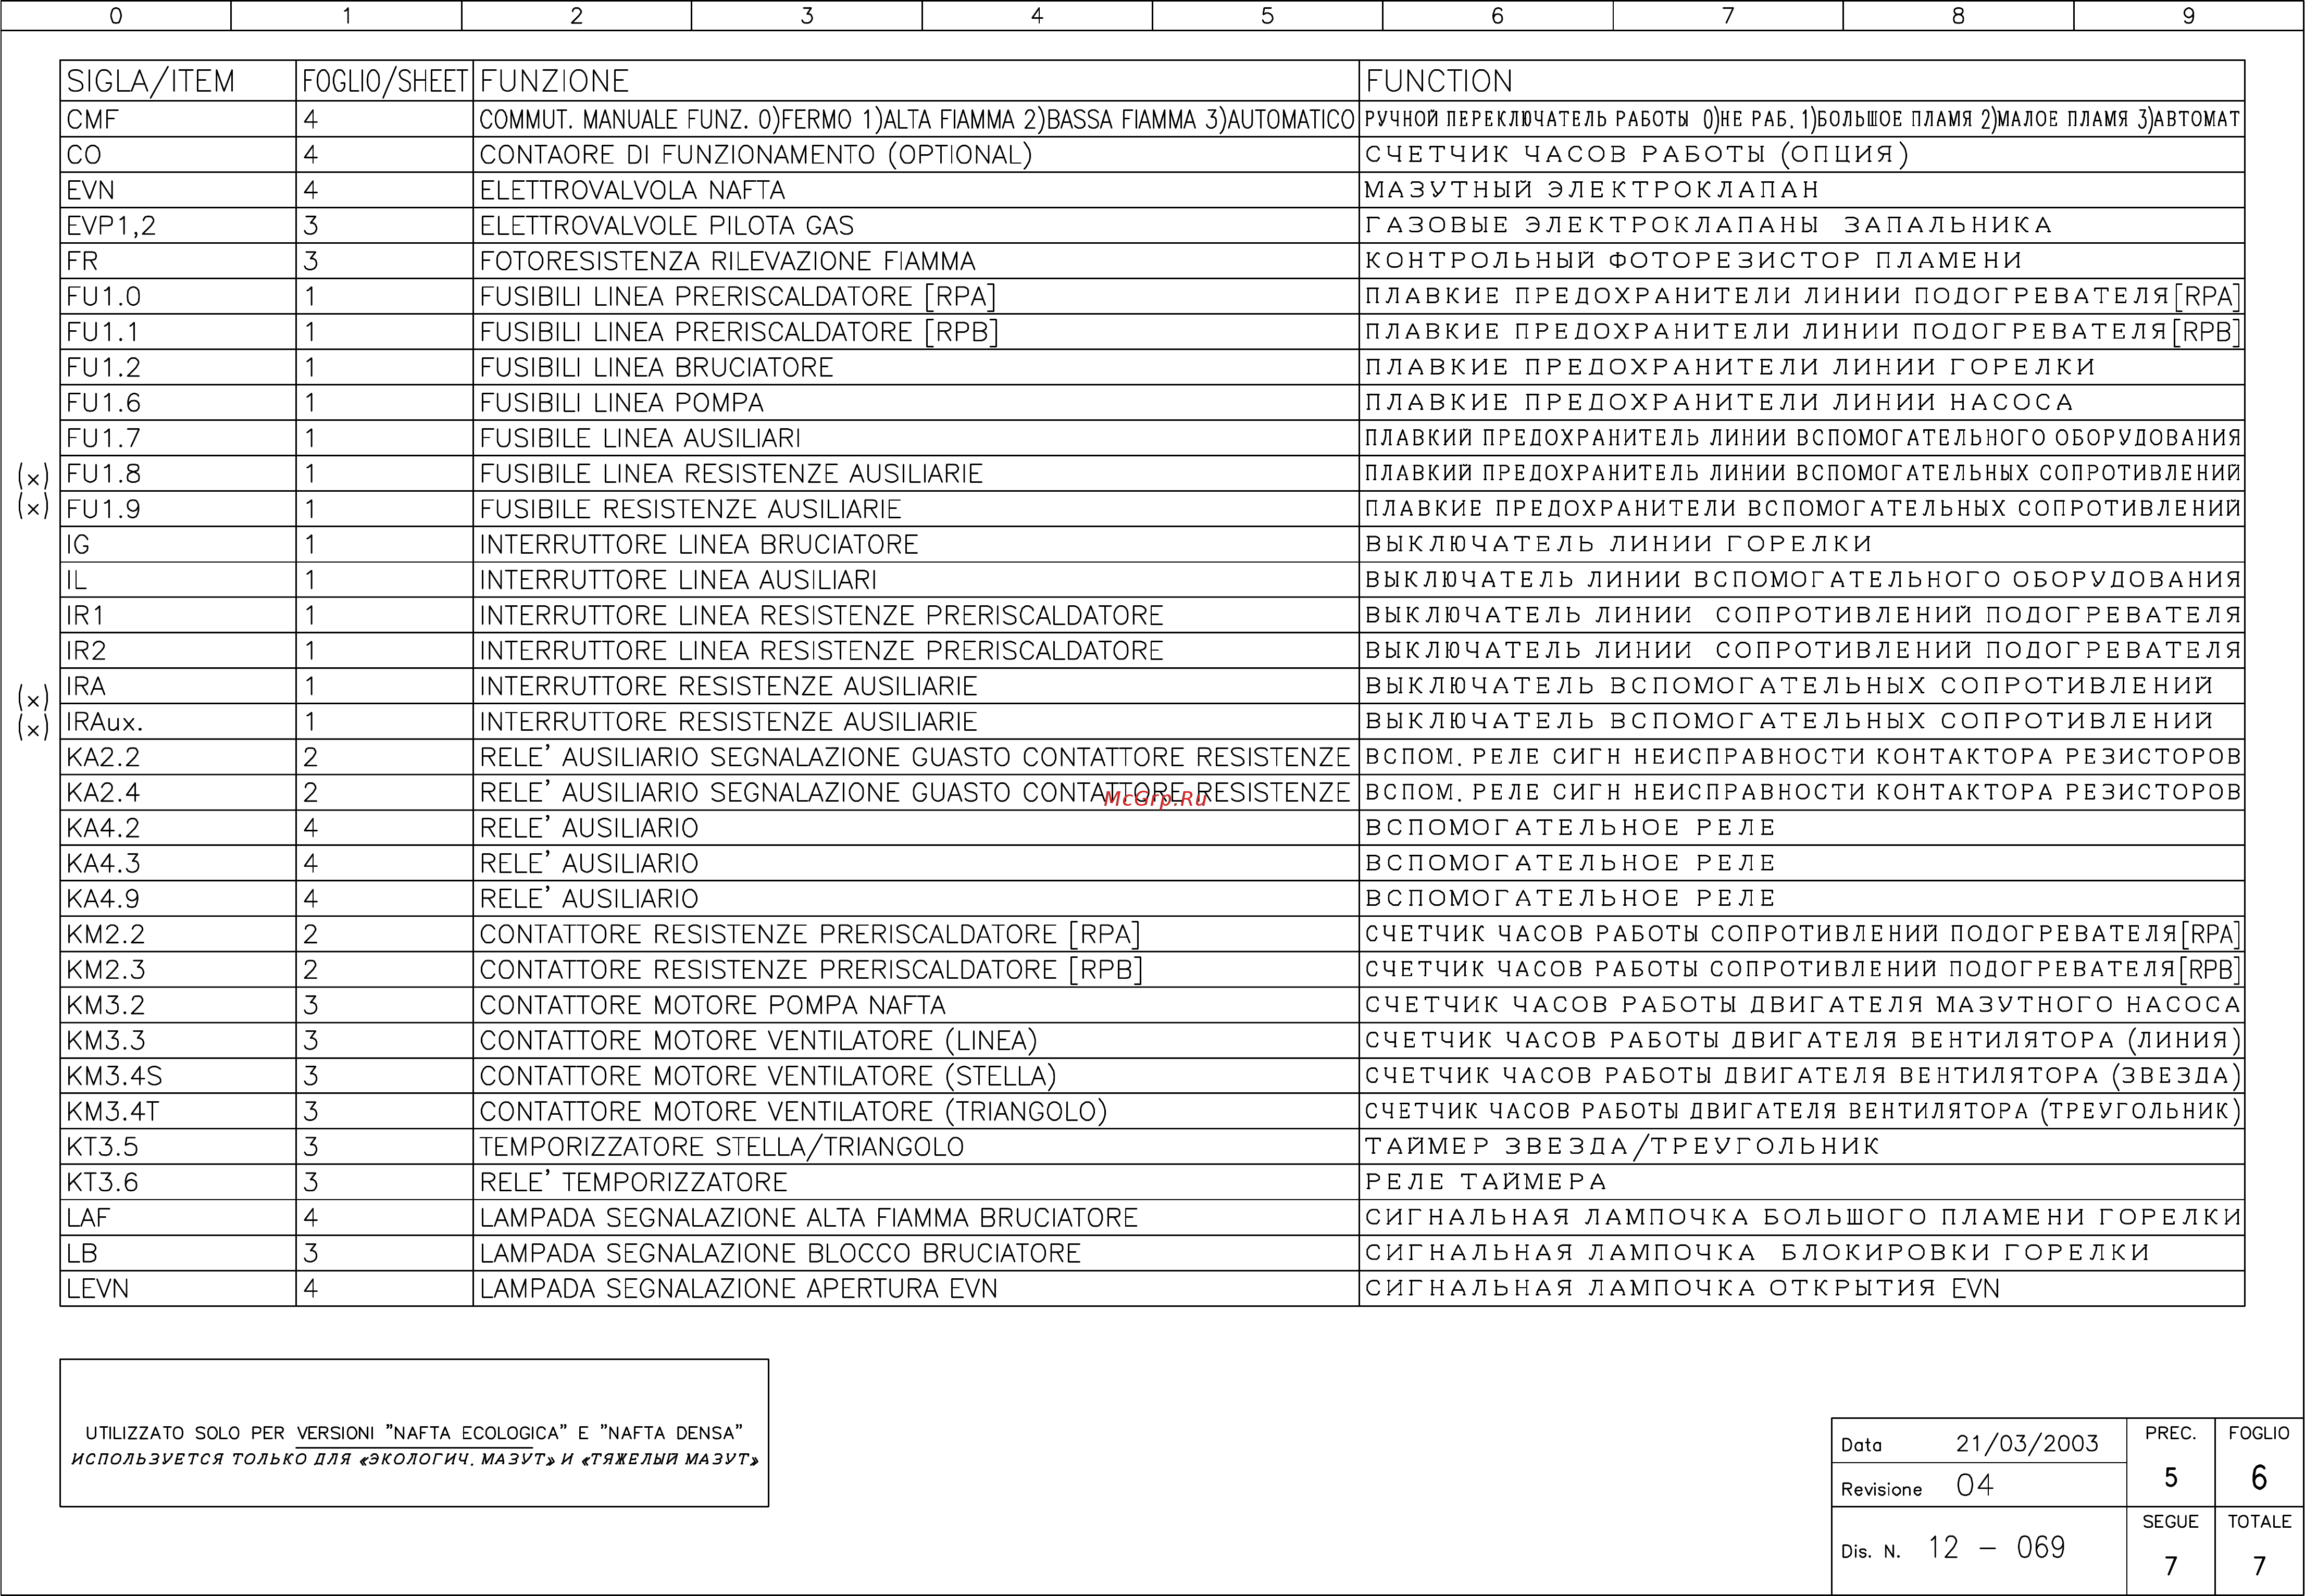The height and width of the screenshot is (1596, 2305).
Task: Click 'CONTAORE DI FUNZIONAMENTO (OPTIONAL)' text
Action: (x=755, y=155)
